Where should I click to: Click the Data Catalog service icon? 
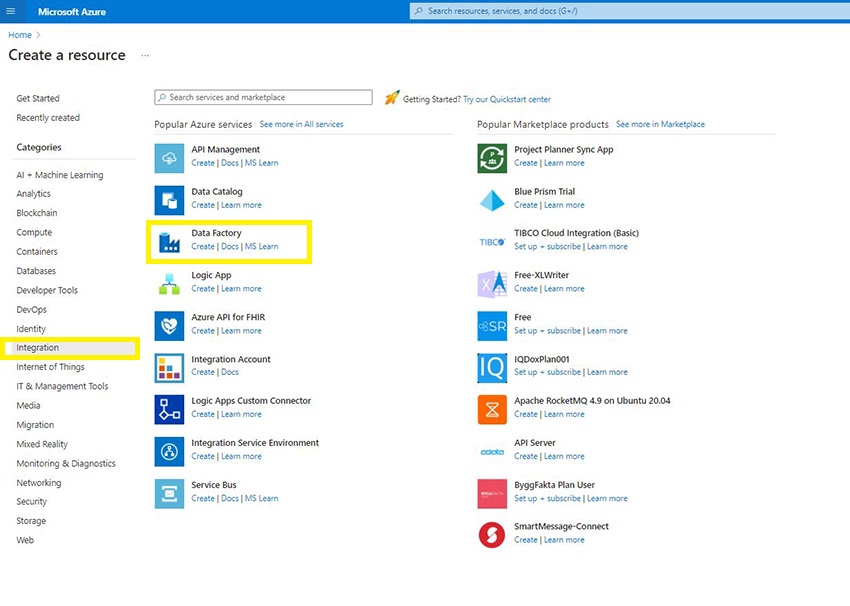169,201
